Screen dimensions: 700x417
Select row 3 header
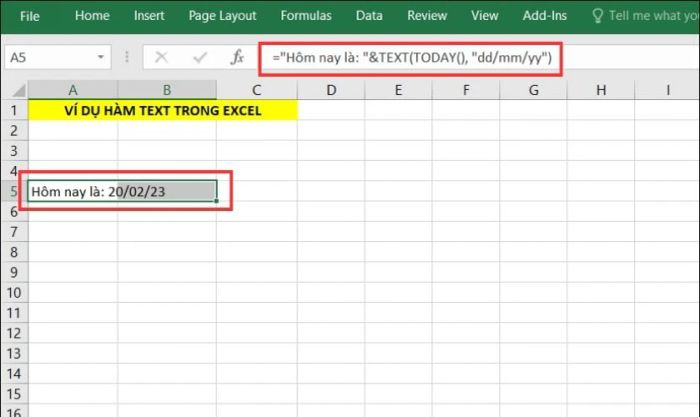(14, 150)
